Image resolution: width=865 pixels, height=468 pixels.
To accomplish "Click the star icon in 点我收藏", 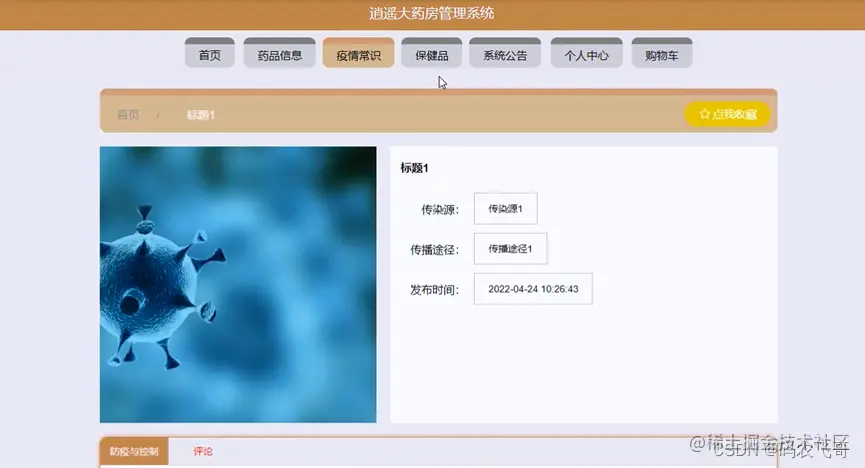I will click(x=704, y=114).
